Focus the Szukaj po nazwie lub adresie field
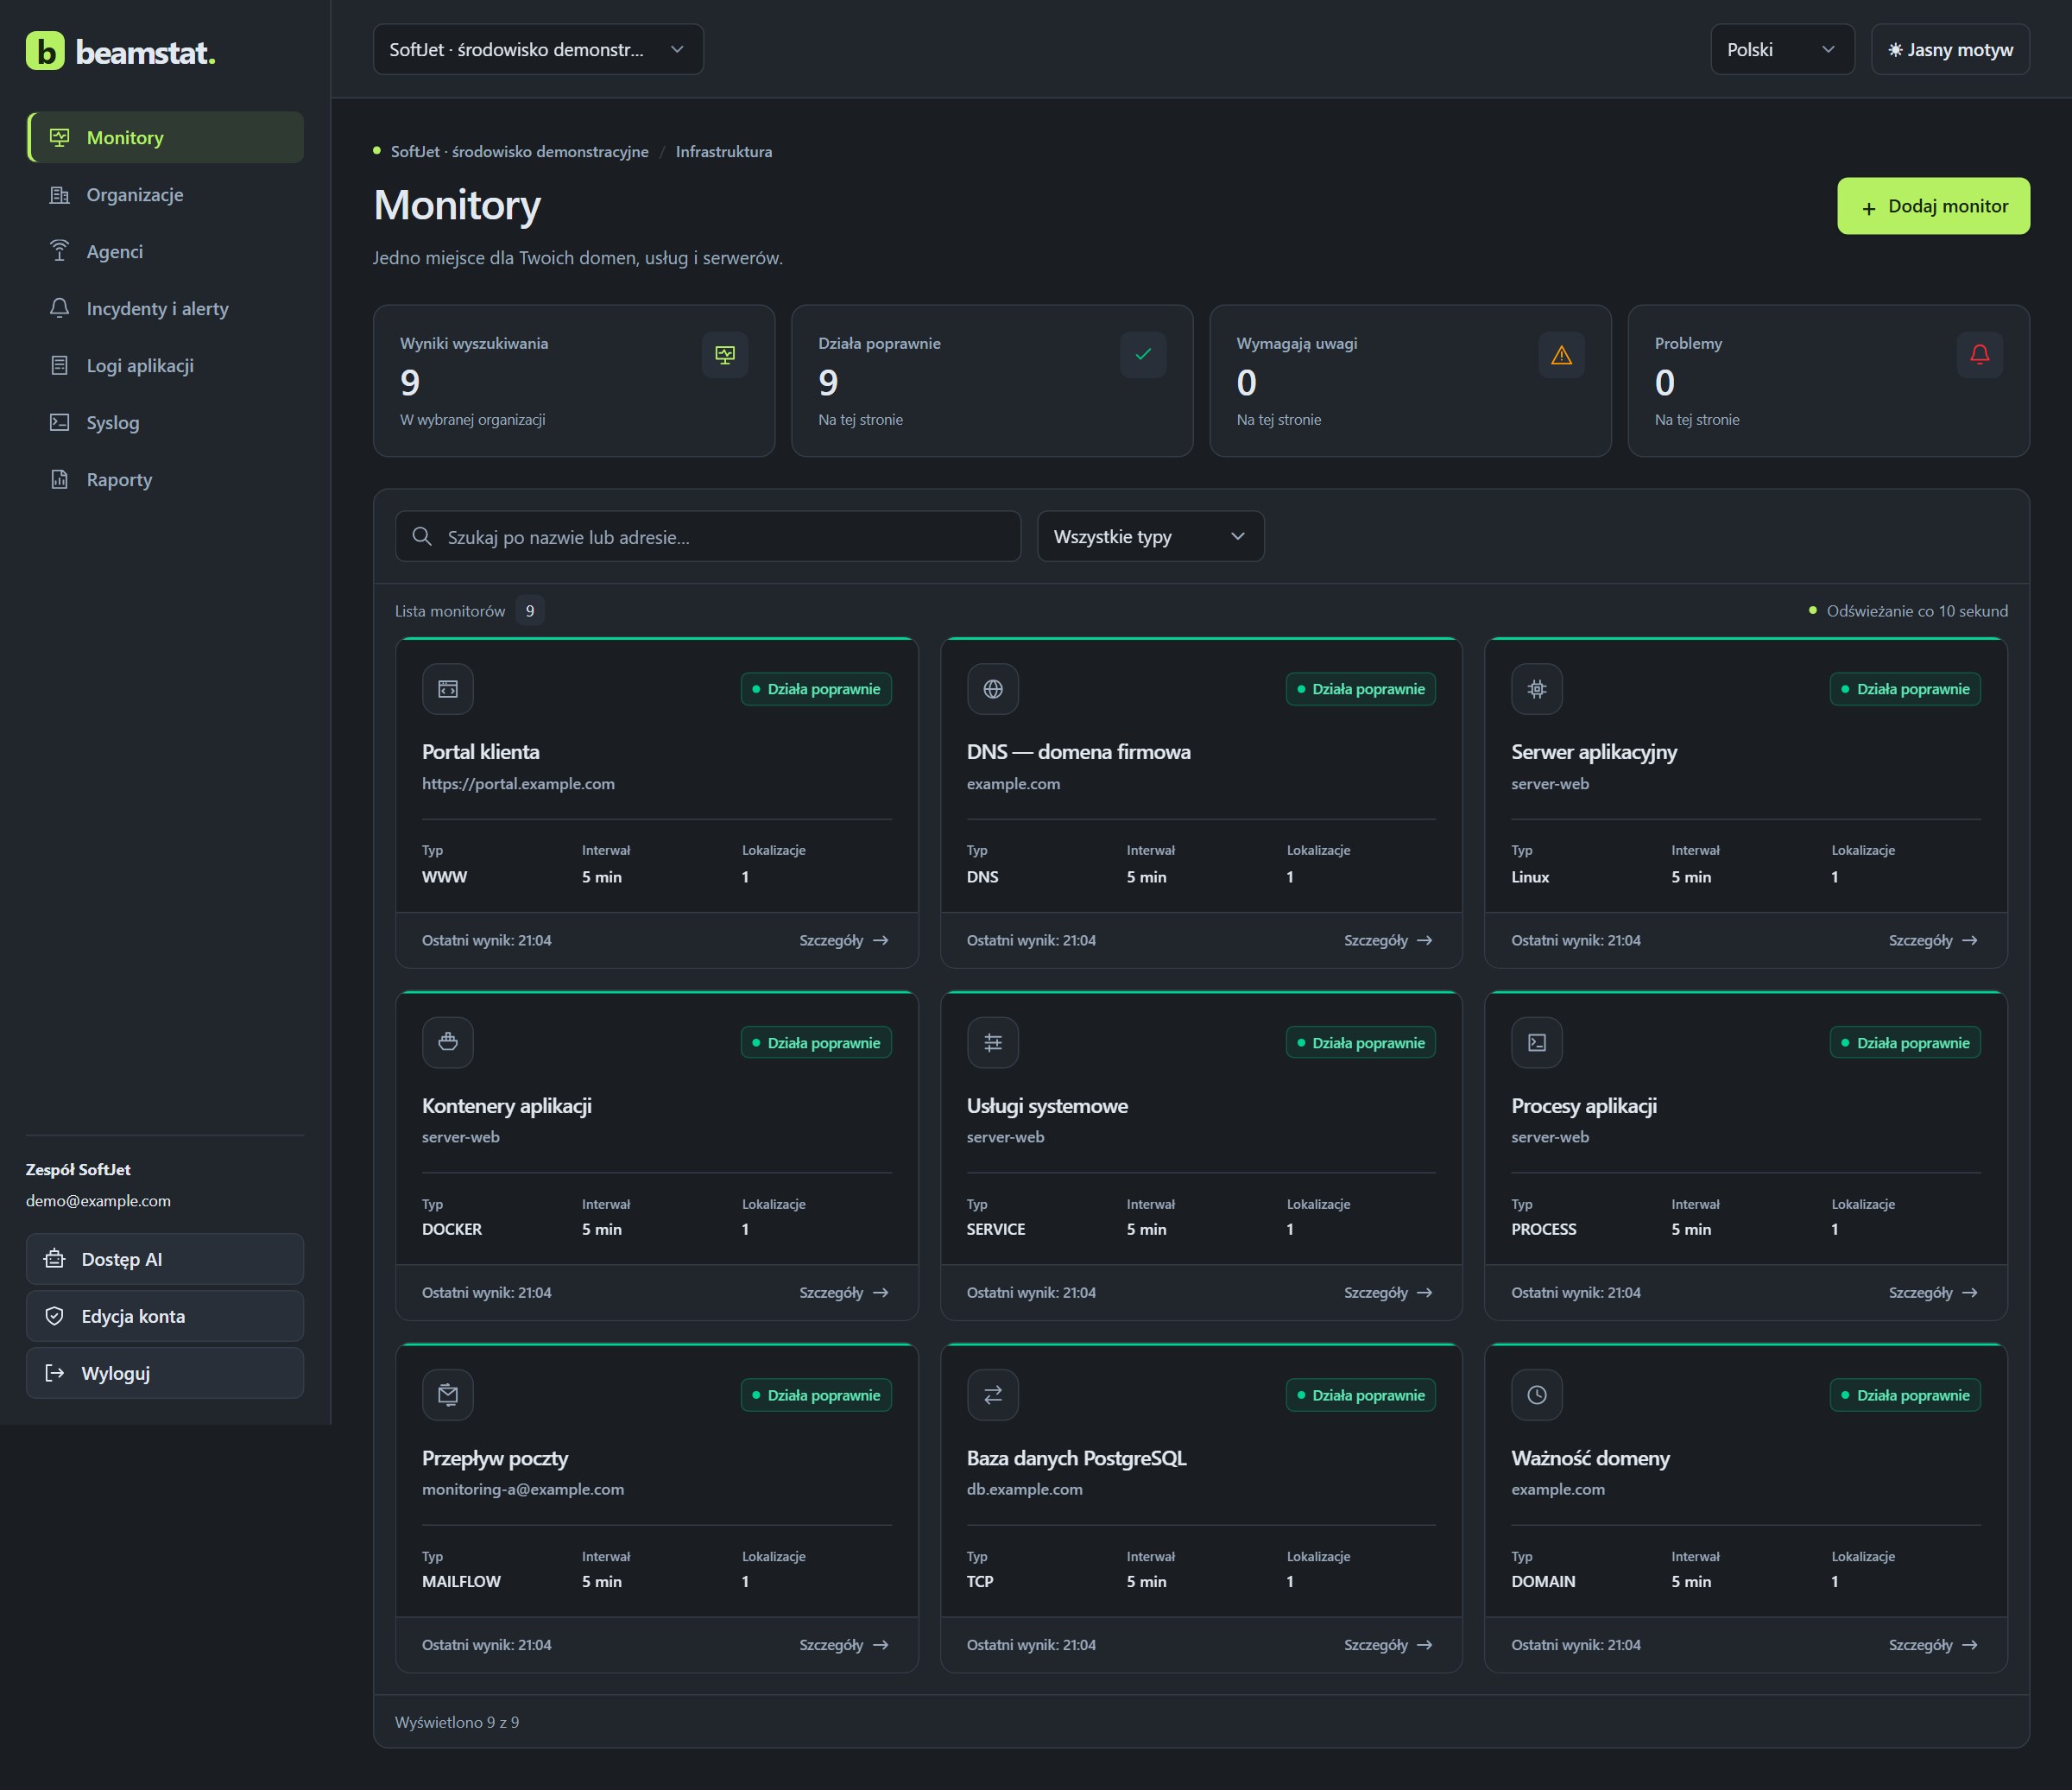Screen dimensions: 2072x1790 click(x=708, y=537)
